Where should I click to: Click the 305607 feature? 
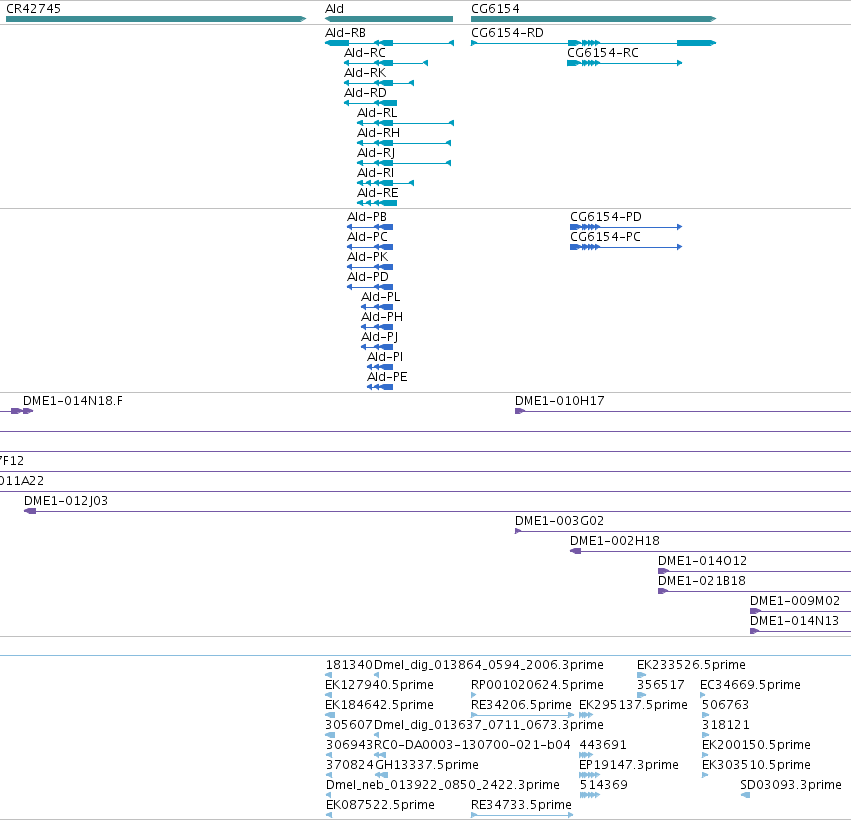click(x=330, y=735)
